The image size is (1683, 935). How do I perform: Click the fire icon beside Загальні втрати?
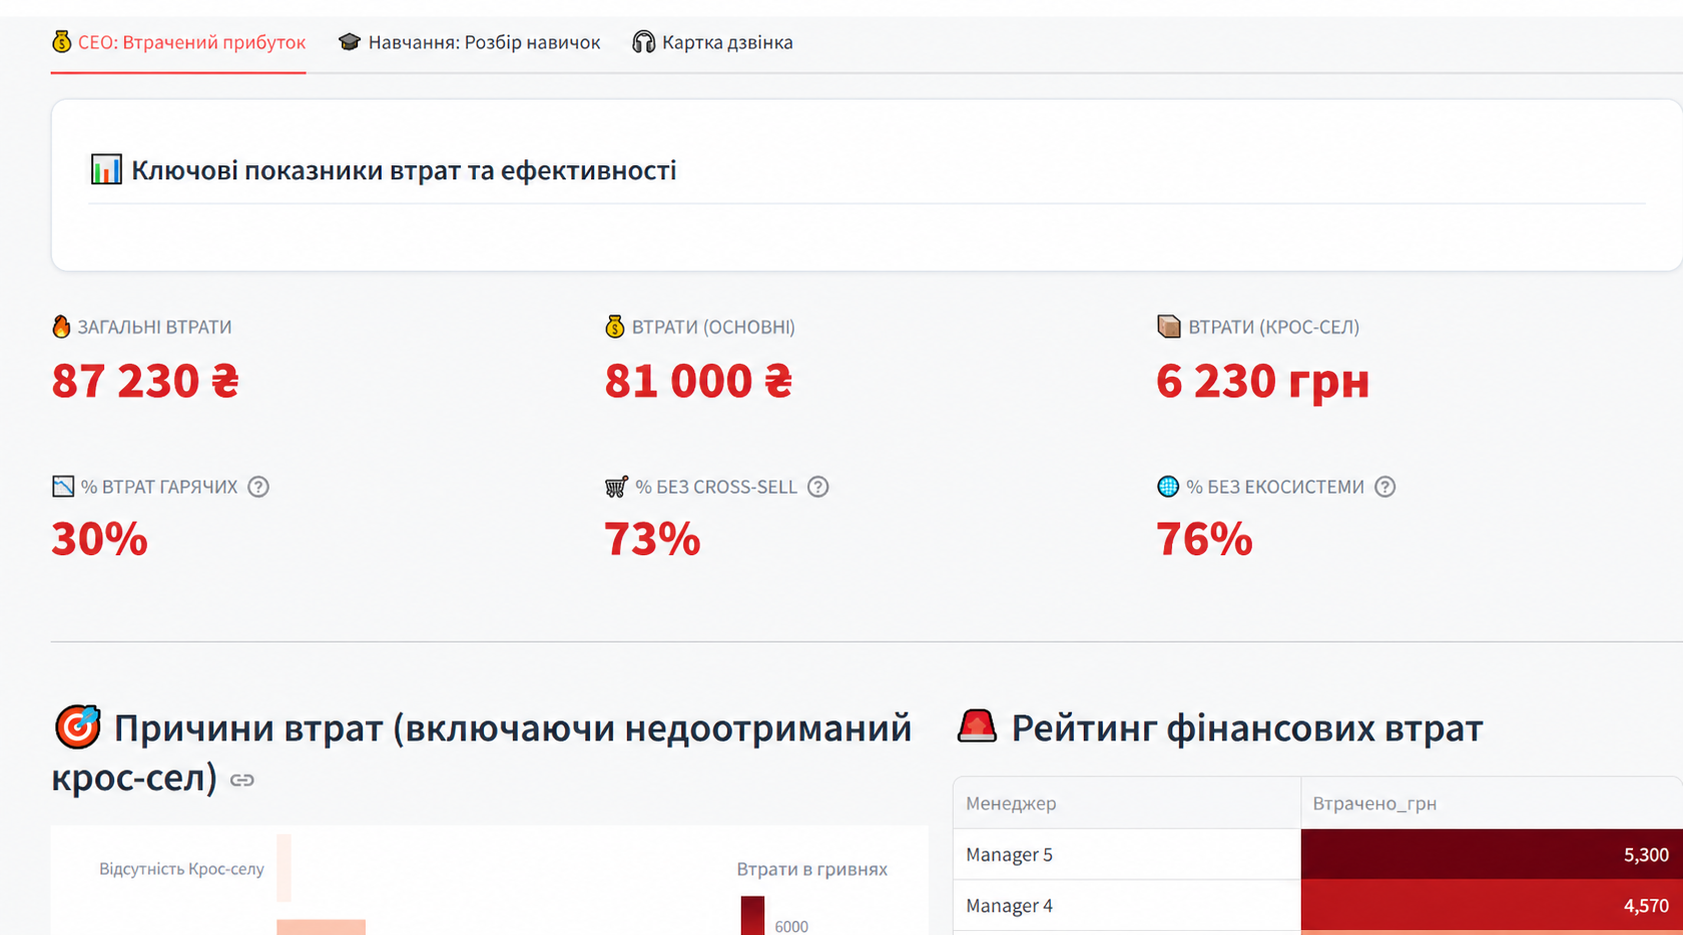(60, 326)
